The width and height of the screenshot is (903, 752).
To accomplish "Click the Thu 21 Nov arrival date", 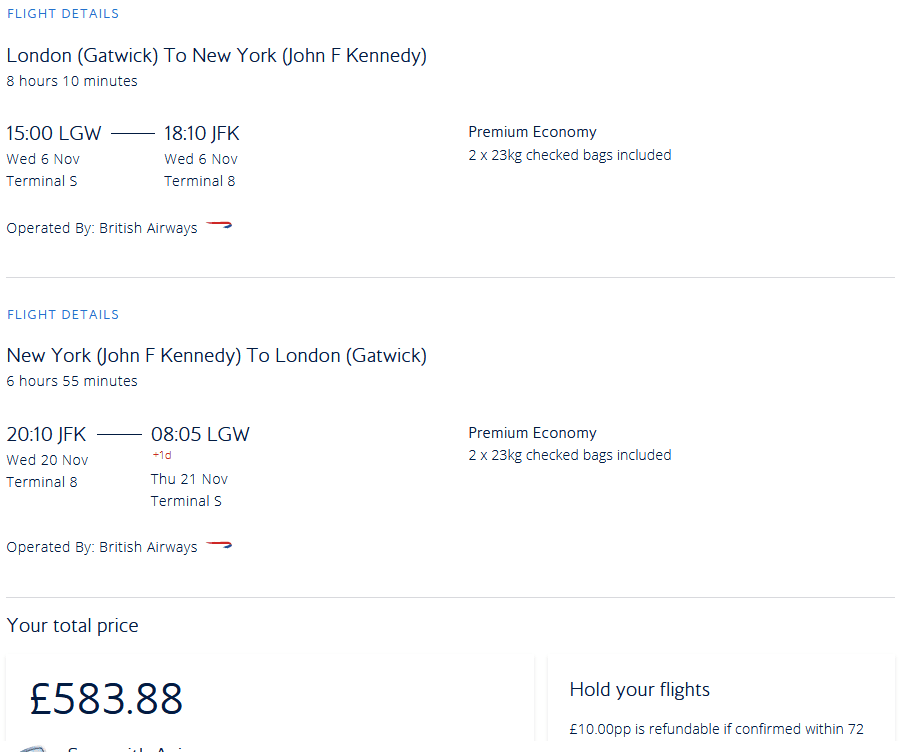I will point(189,479).
